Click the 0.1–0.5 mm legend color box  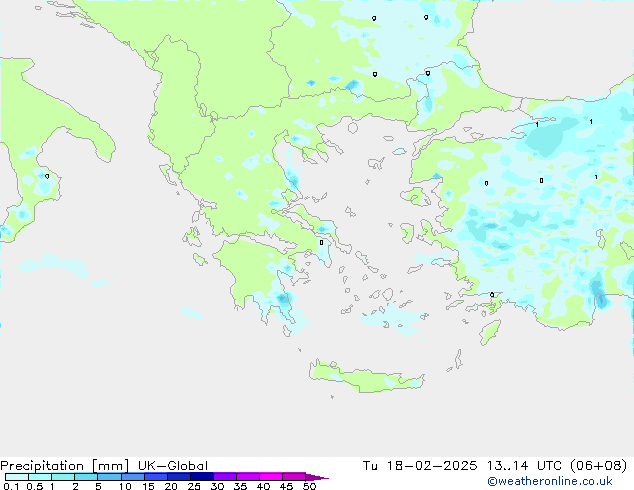pyautogui.click(x=17, y=477)
